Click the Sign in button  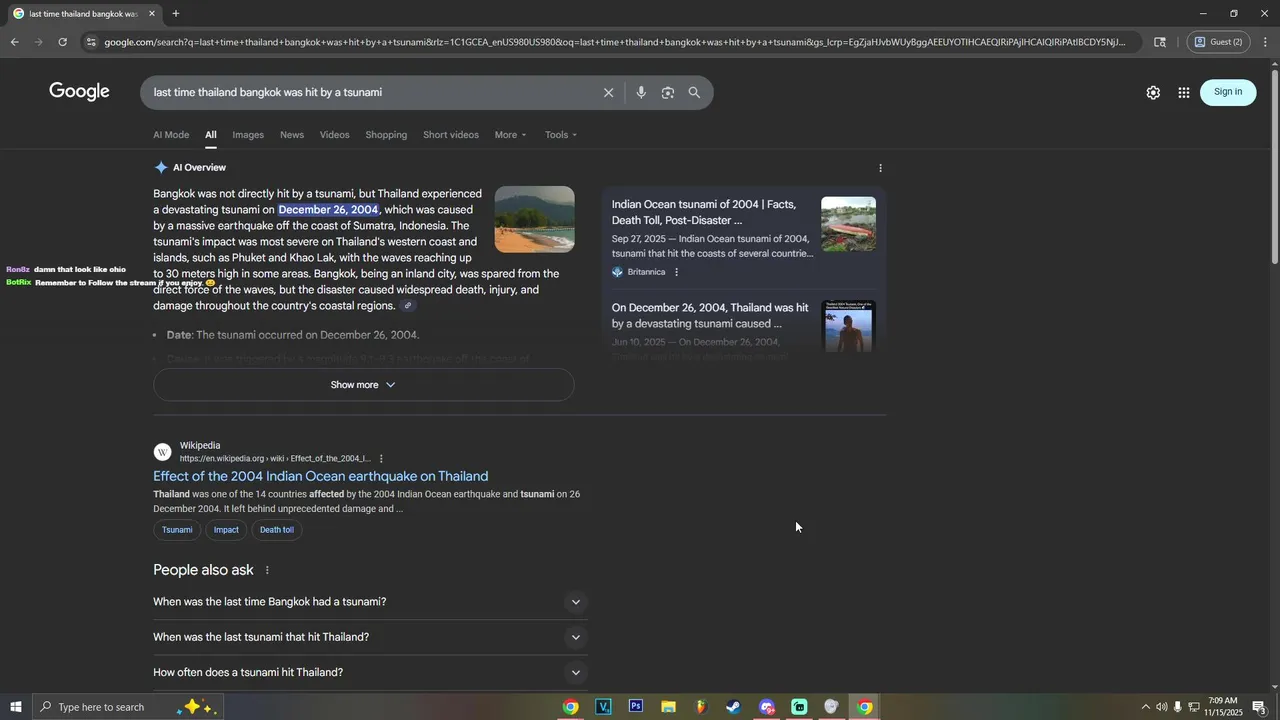(x=1228, y=92)
